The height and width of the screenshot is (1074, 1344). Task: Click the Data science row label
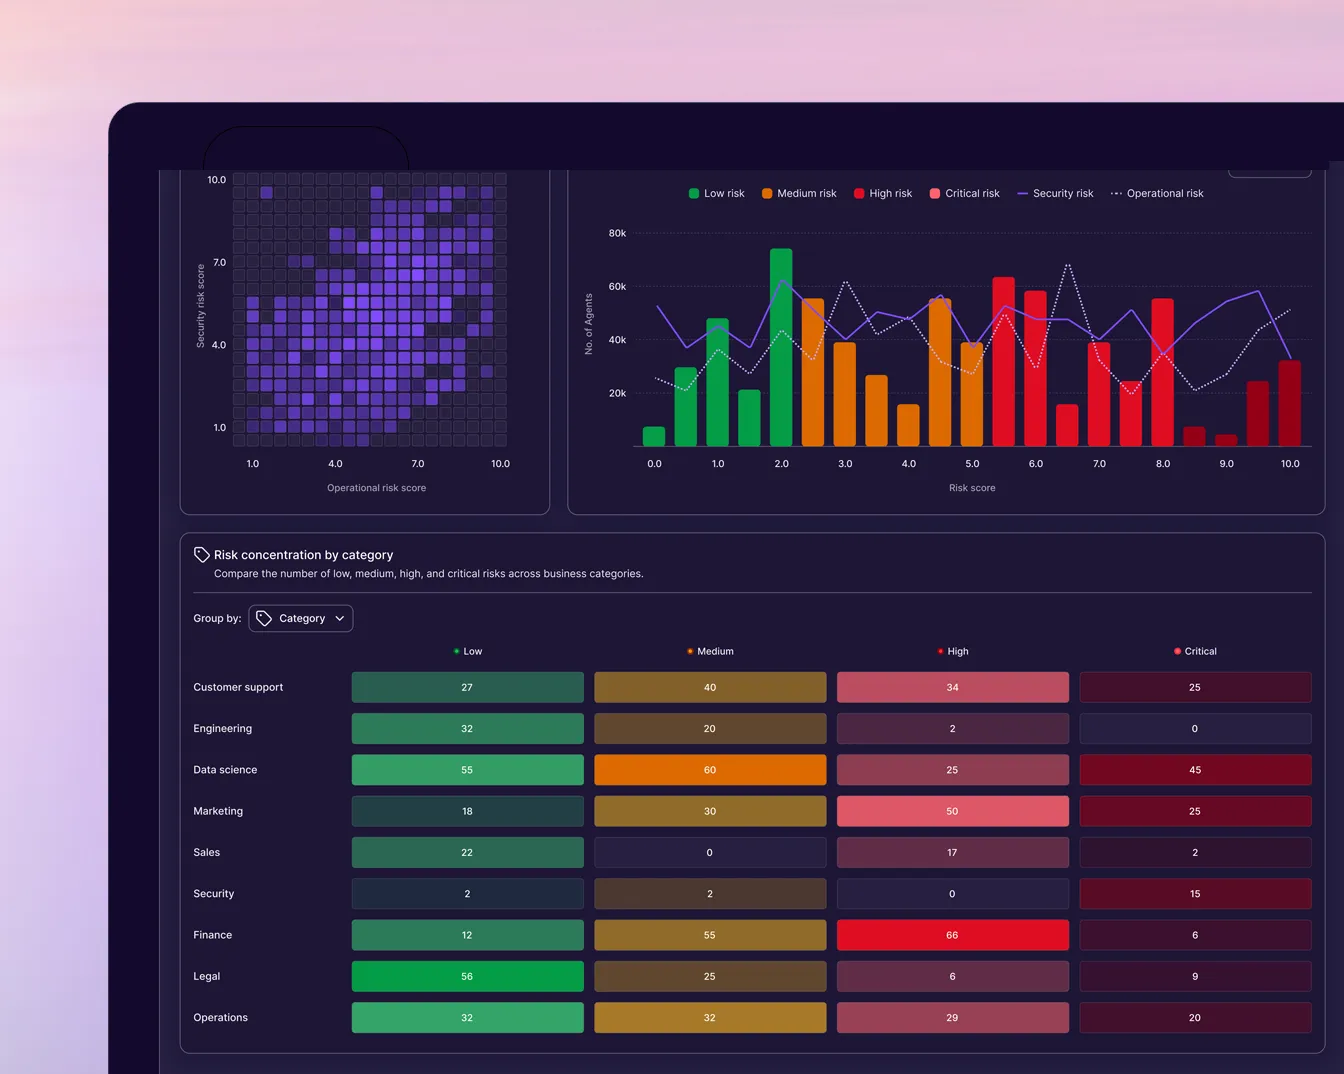click(x=225, y=770)
